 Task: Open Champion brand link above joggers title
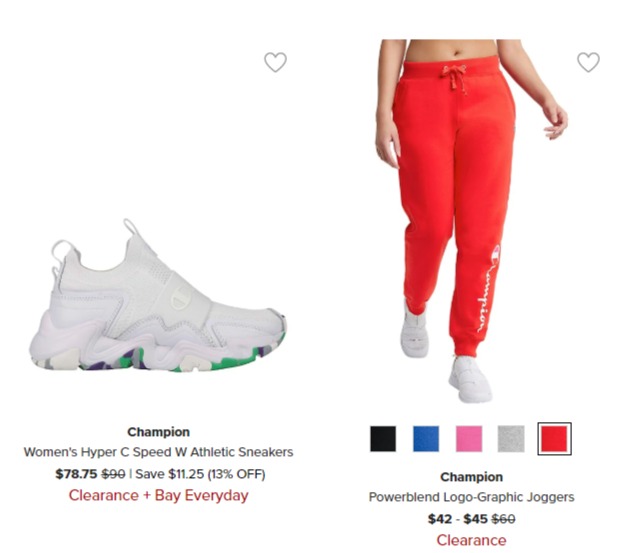471,477
